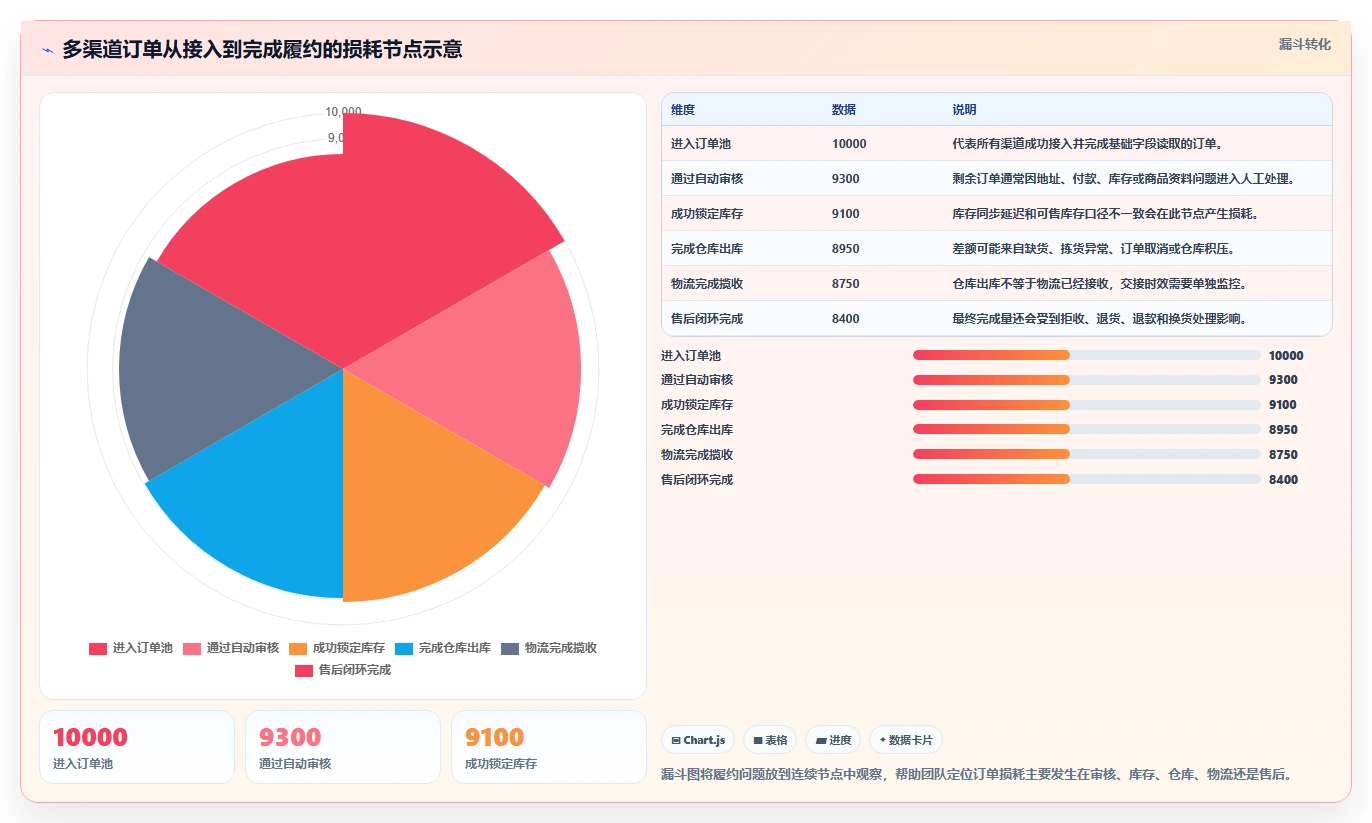
Task: Open the 9100 成功锁定库存 data card
Action: pos(549,747)
